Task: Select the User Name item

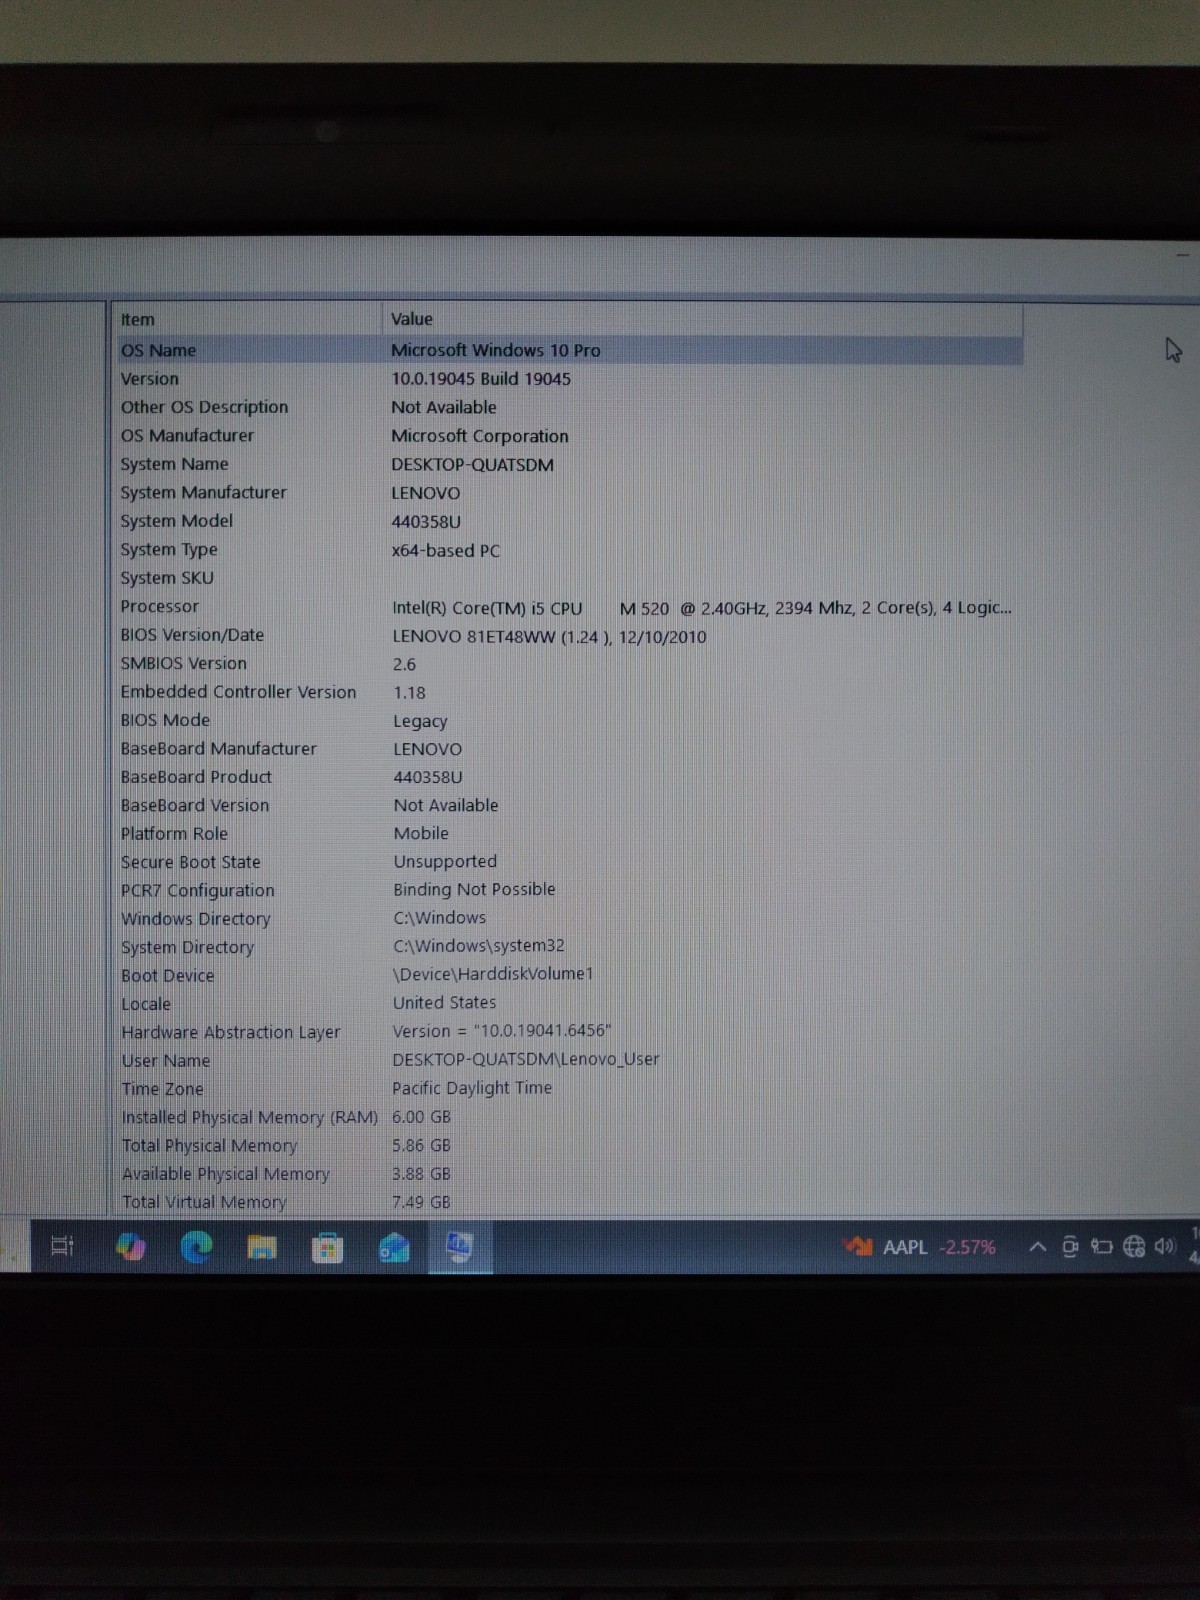Action: point(166,1060)
